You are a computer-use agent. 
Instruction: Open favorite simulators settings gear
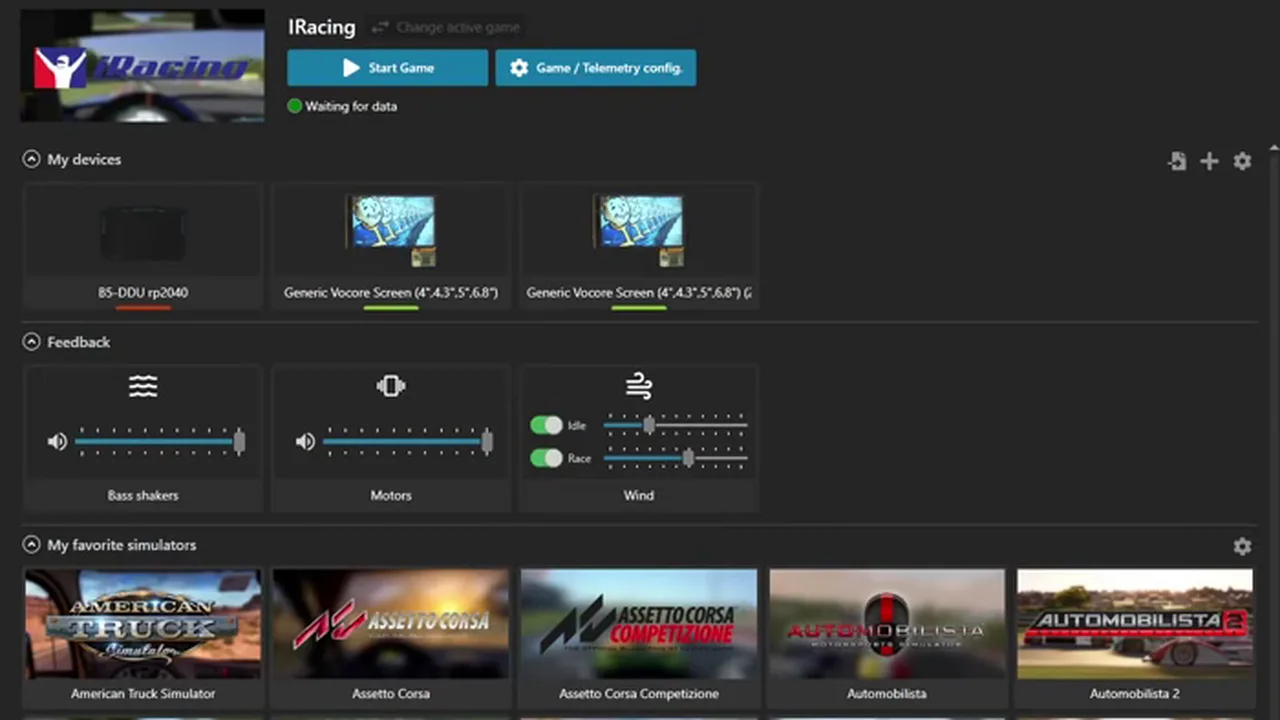click(1242, 546)
